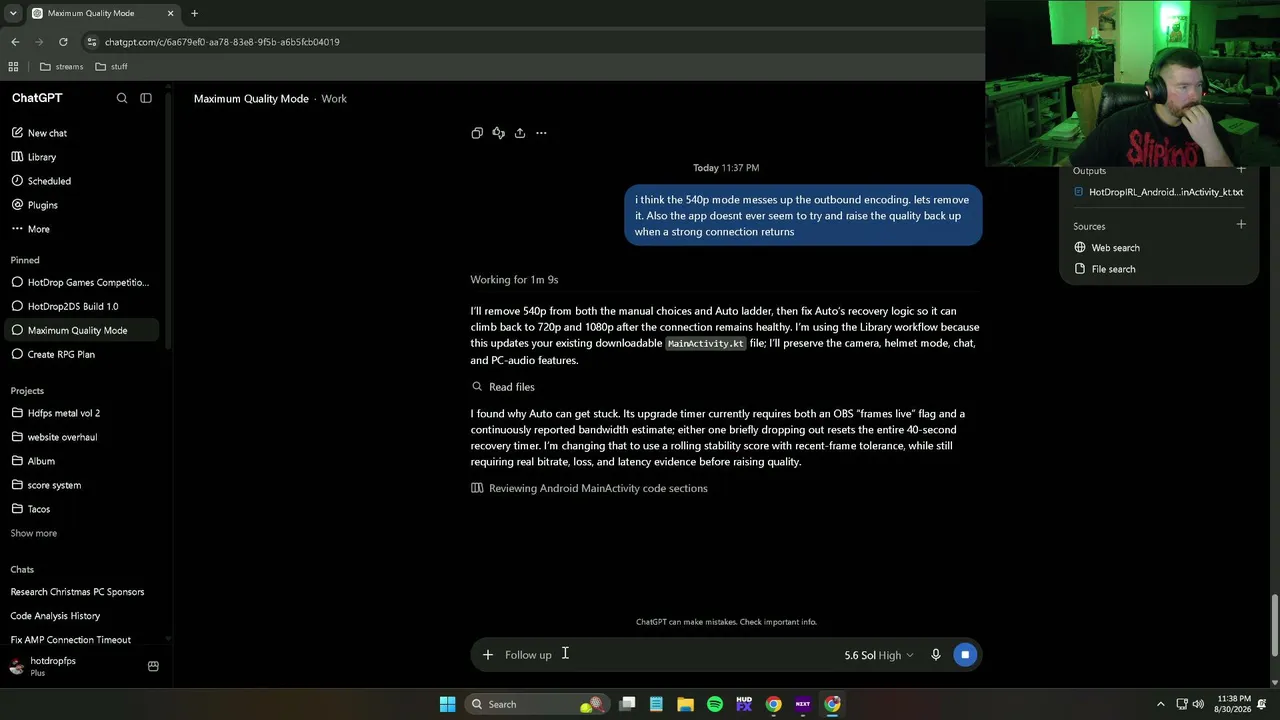This screenshot has width=1280, height=720.
Task: Click the search chats magnifier icon
Action: (x=122, y=98)
